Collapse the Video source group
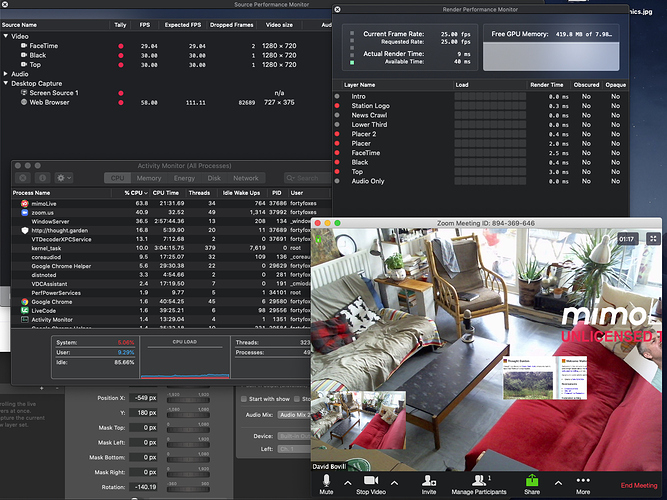667x500 pixels. 6,36
